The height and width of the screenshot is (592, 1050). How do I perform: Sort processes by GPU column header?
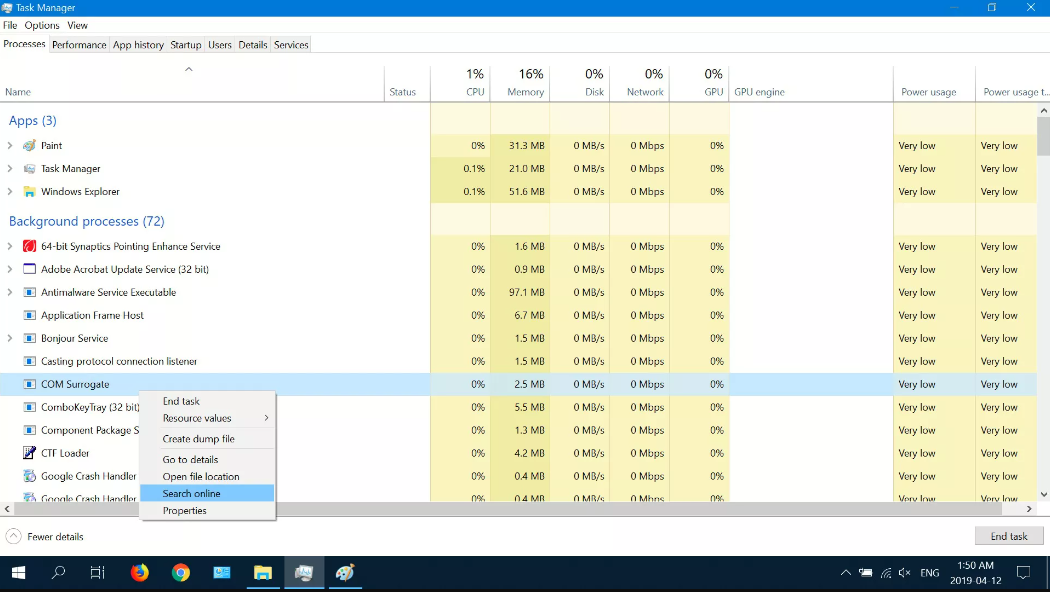(699, 83)
